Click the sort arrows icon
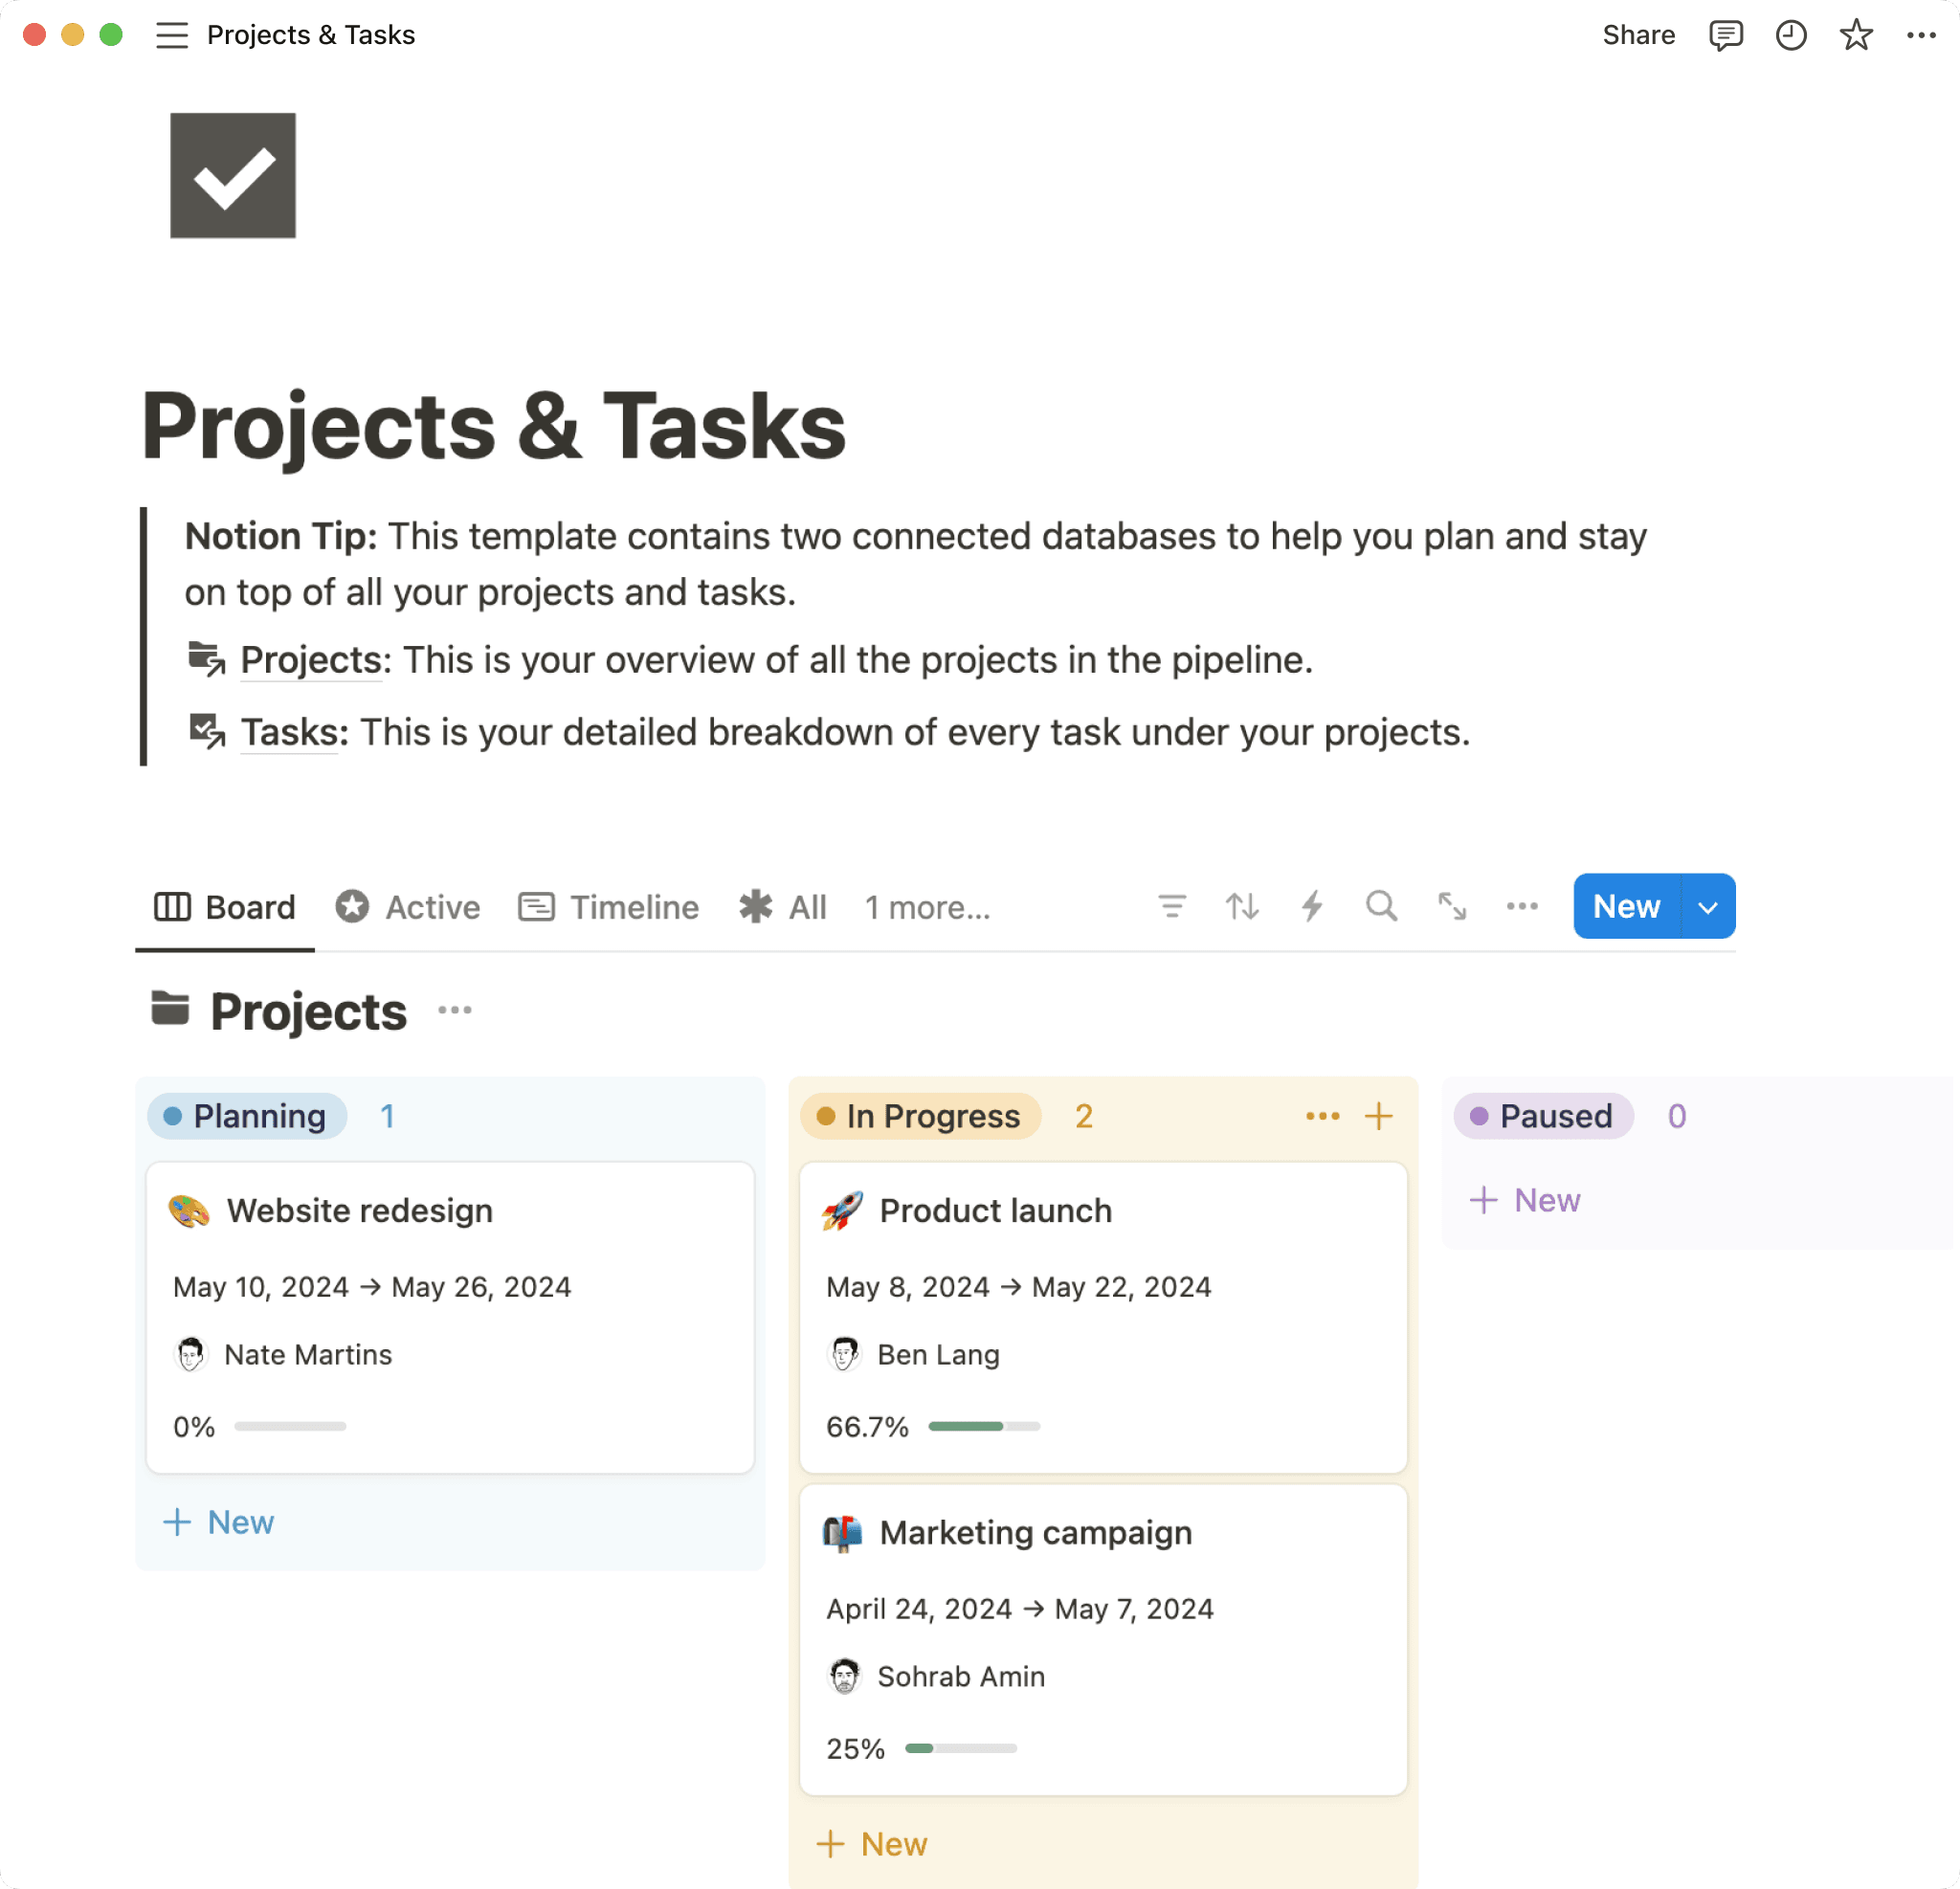The height and width of the screenshot is (1889, 1960). (x=1242, y=907)
